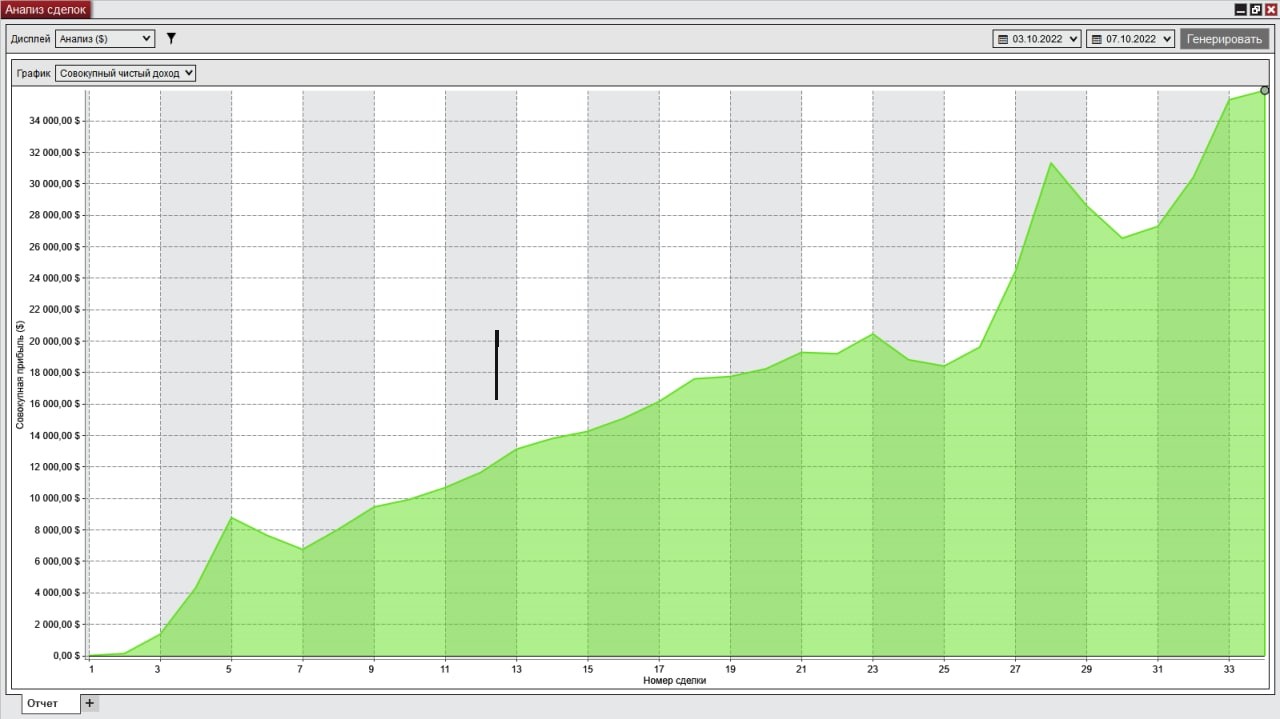The width and height of the screenshot is (1280, 719).
Task: Expand the График dropdown Совокупный чистый доход
Action: [x=126, y=73]
